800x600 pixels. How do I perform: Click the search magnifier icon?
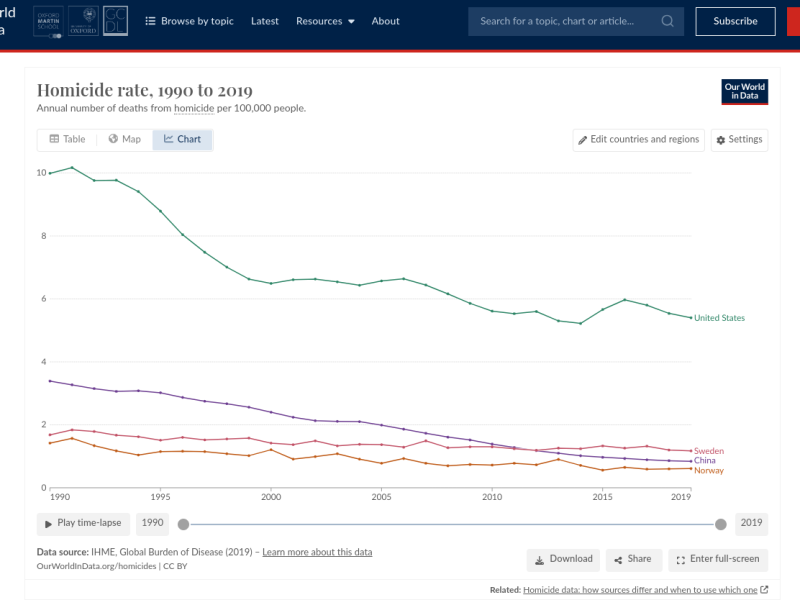[667, 21]
